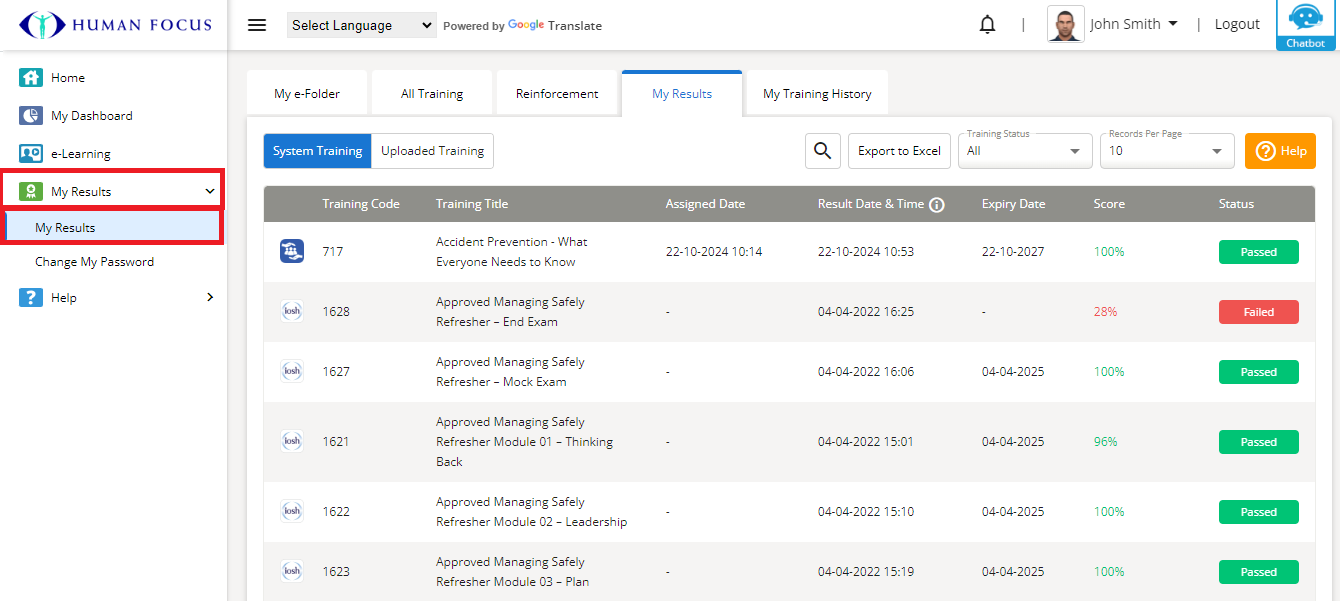Open the All Training tab
The width and height of the screenshot is (1340, 601).
click(432, 94)
